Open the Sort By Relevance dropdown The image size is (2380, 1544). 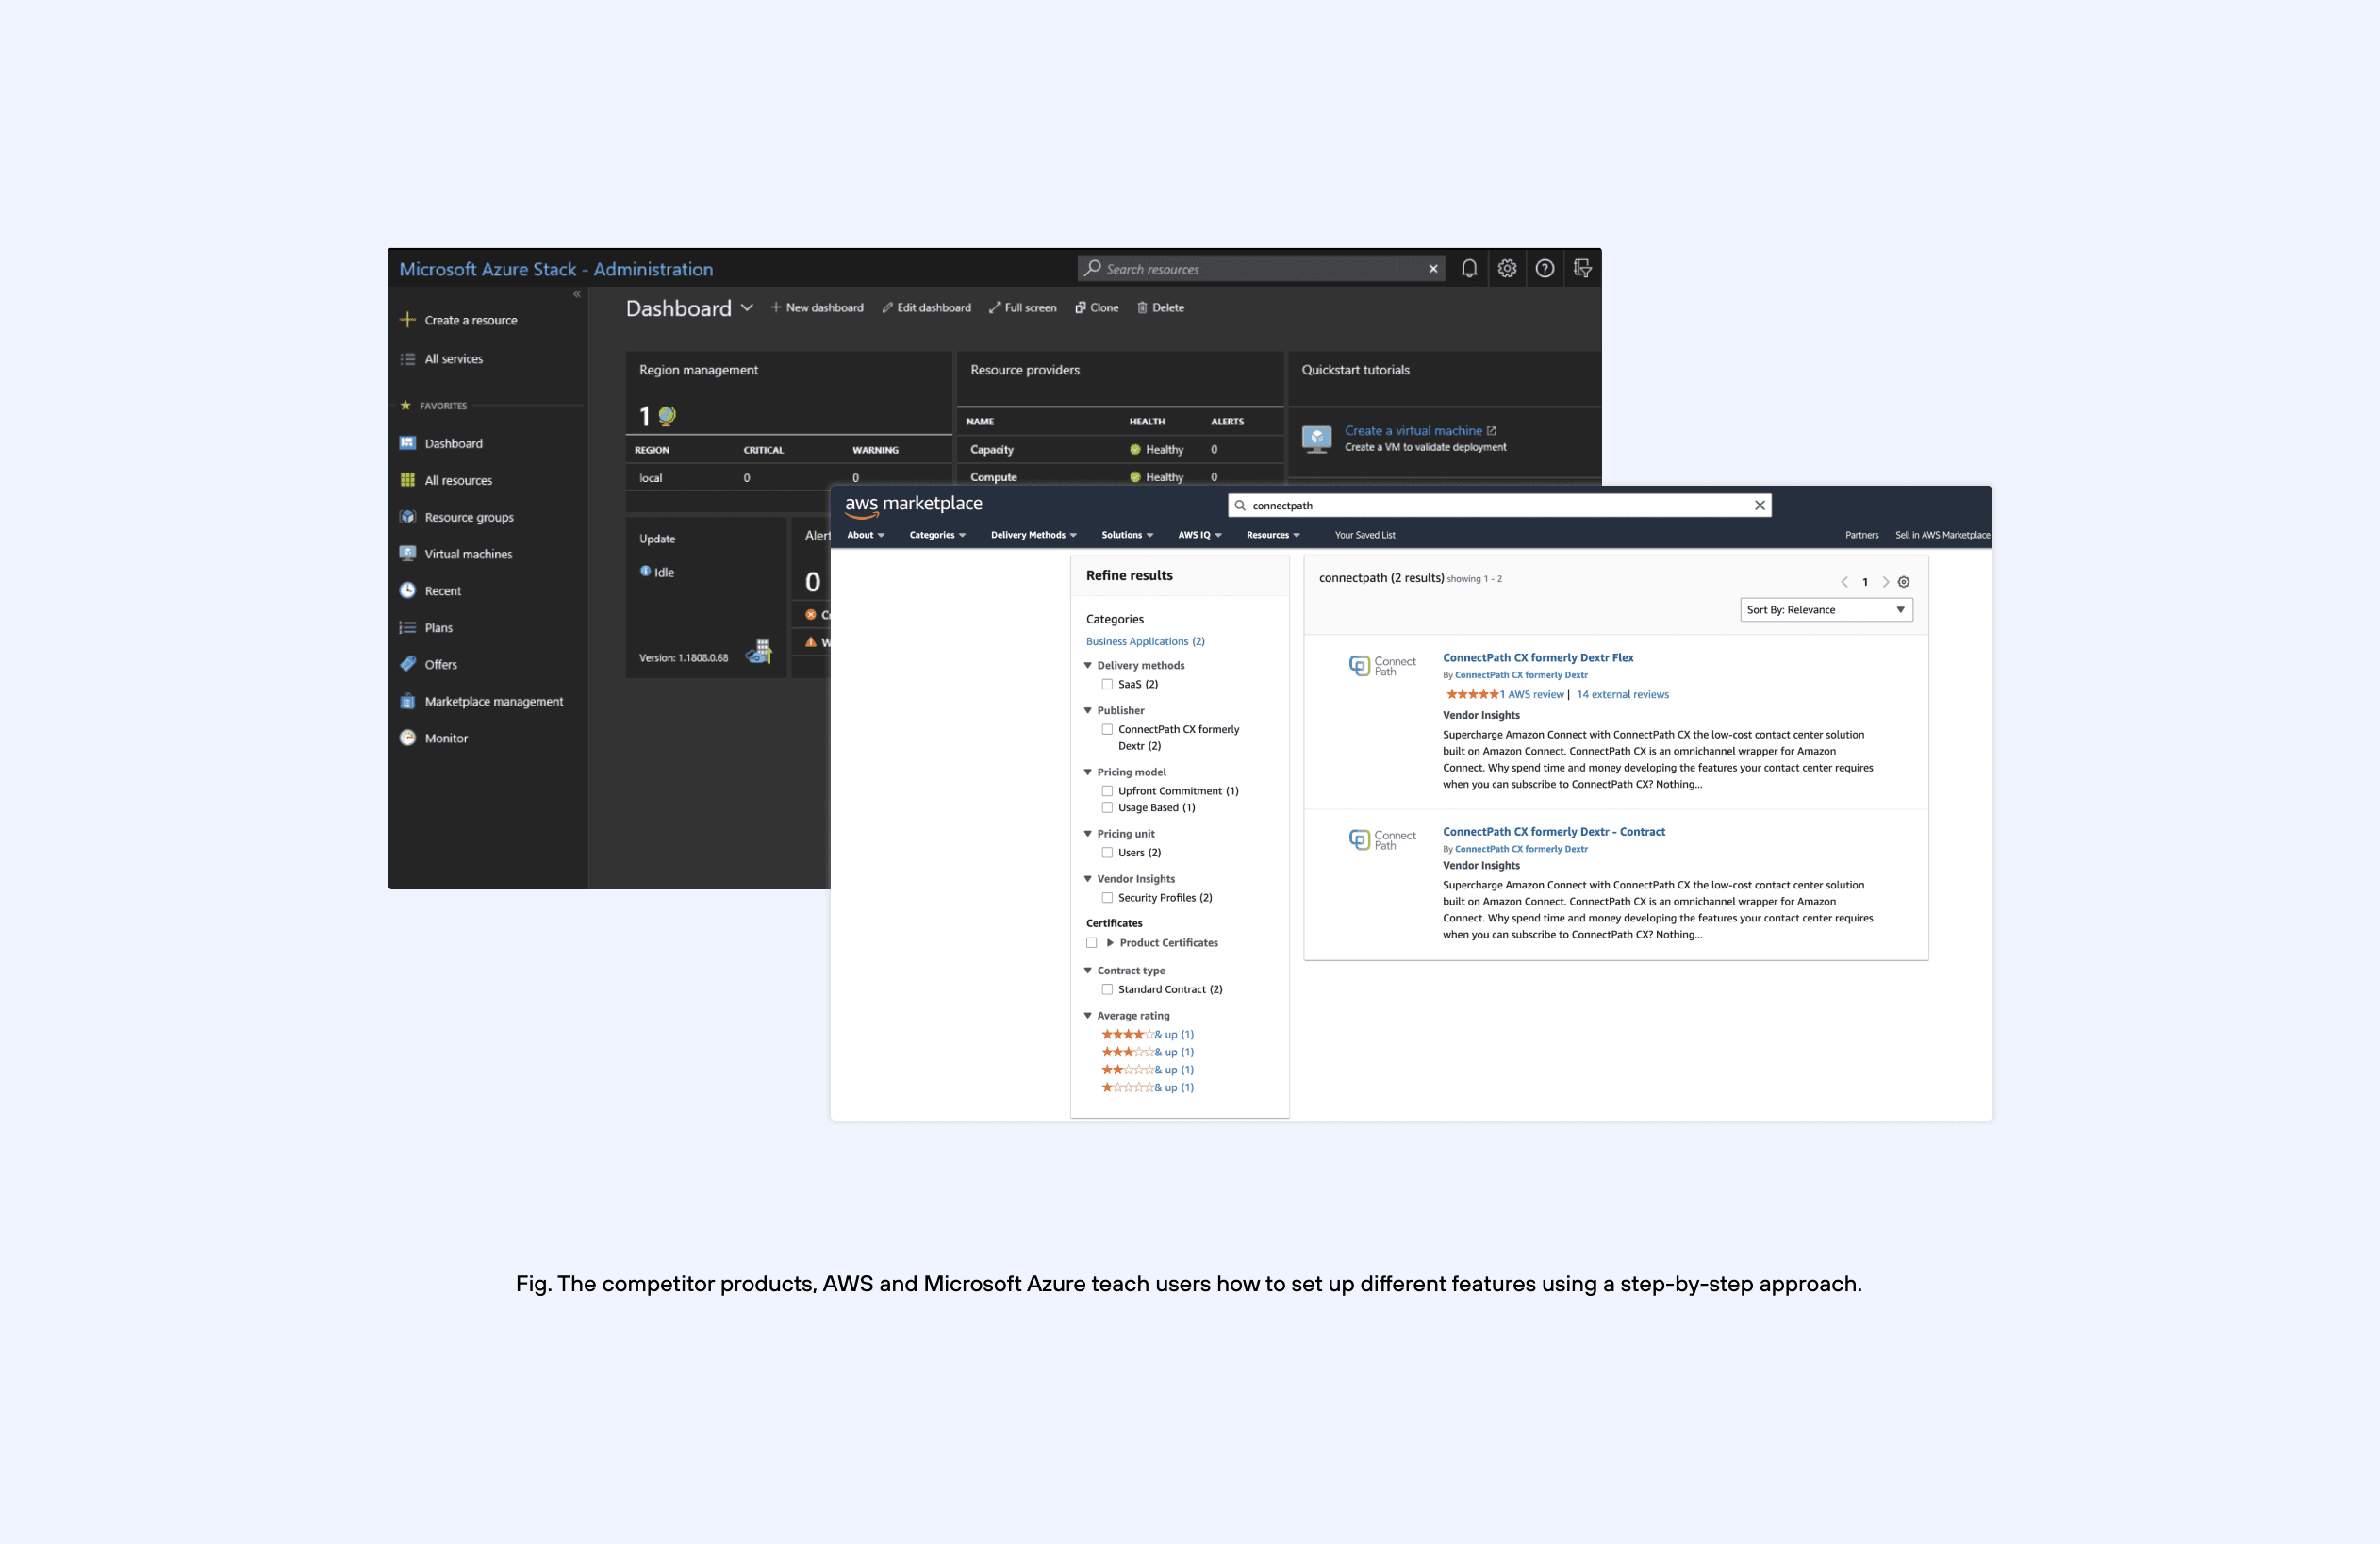click(x=1826, y=609)
